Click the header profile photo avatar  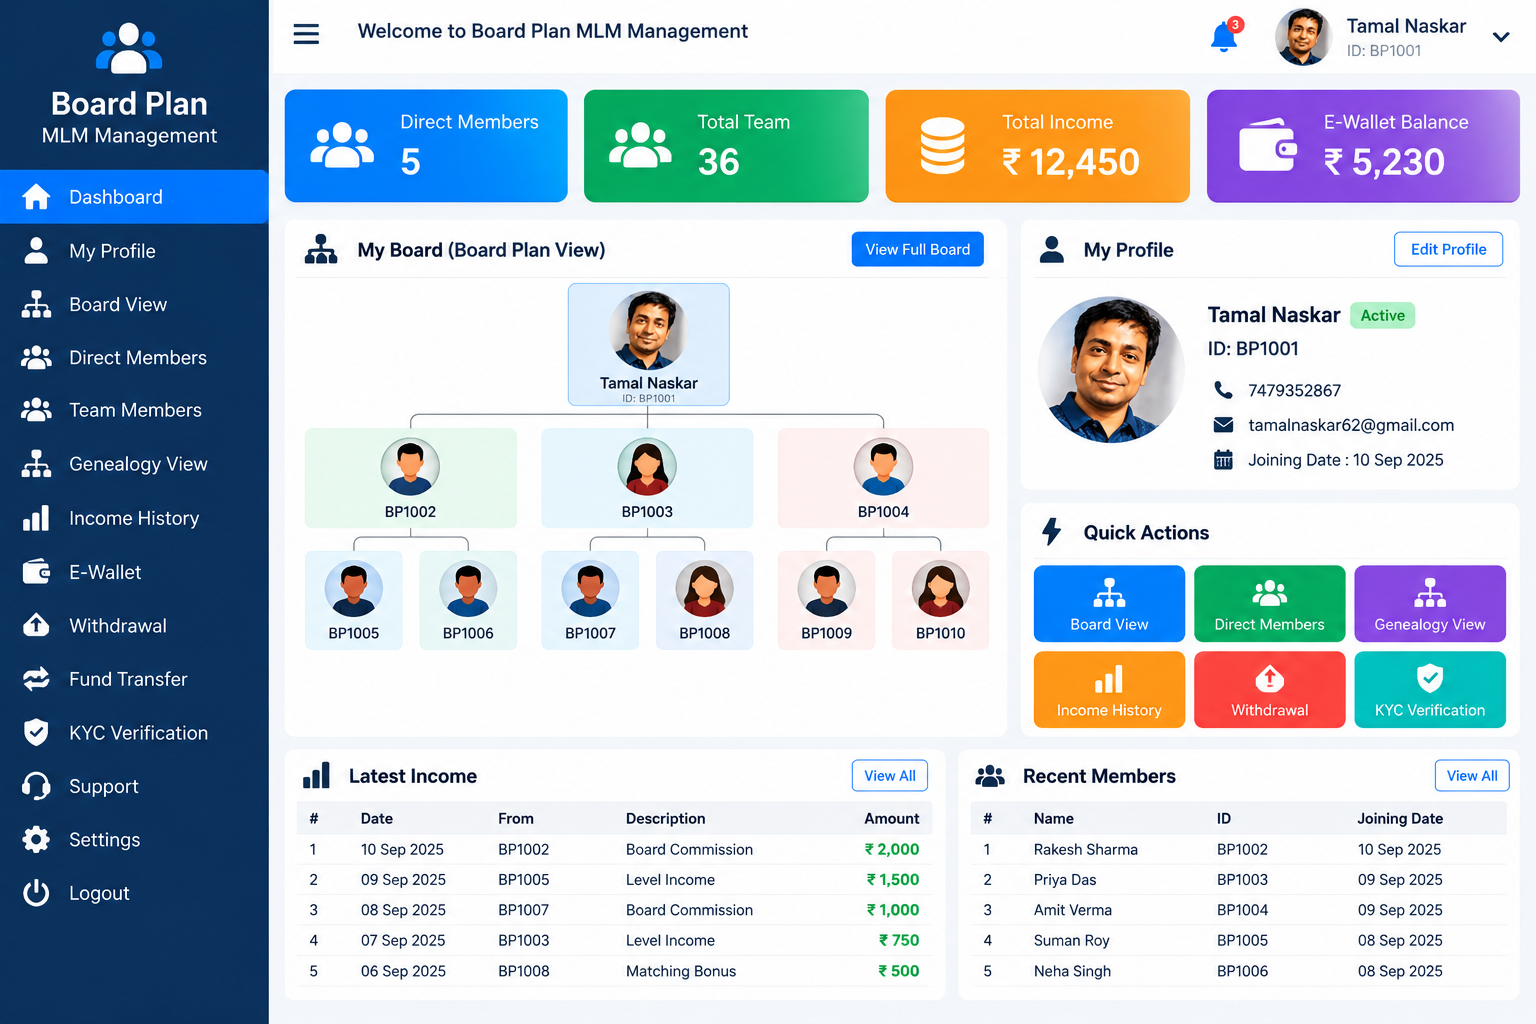coord(1303,37)
